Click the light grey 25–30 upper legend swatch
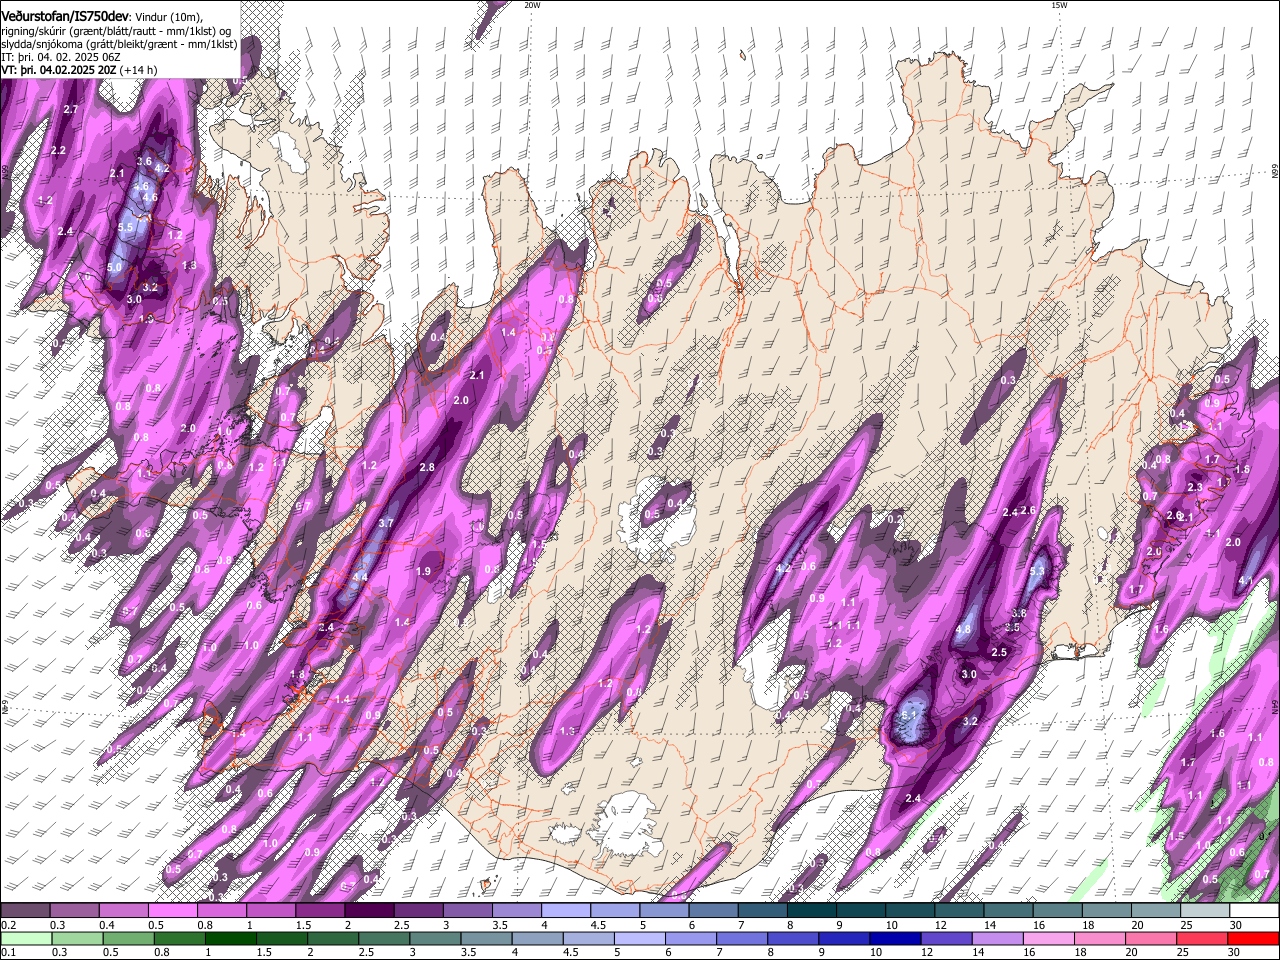 (x=1205, y=911)
